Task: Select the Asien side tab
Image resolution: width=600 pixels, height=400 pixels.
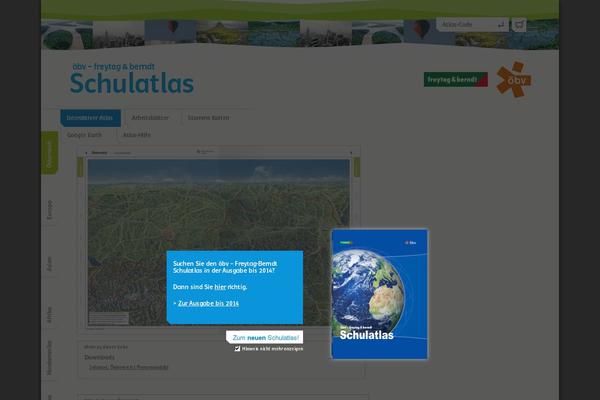Action: (x=49, y=263)
